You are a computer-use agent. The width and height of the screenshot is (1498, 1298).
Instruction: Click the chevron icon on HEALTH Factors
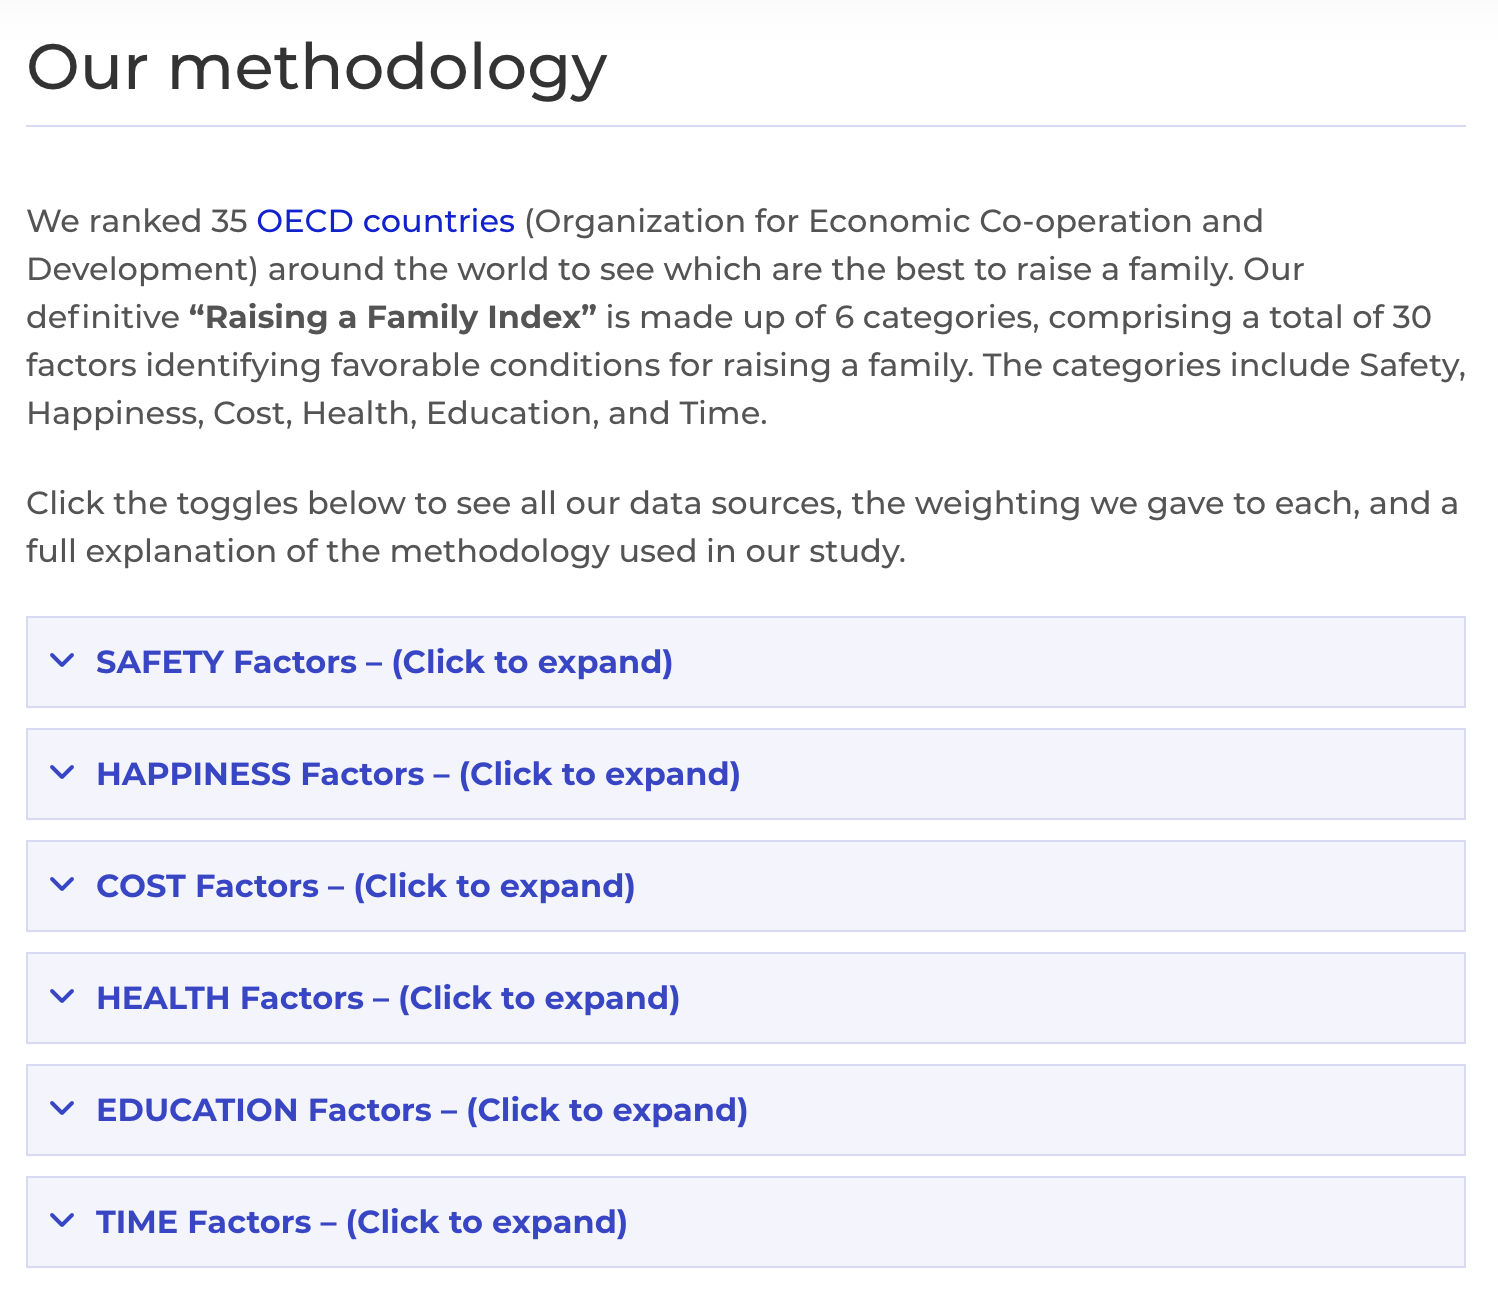[62, 998]
